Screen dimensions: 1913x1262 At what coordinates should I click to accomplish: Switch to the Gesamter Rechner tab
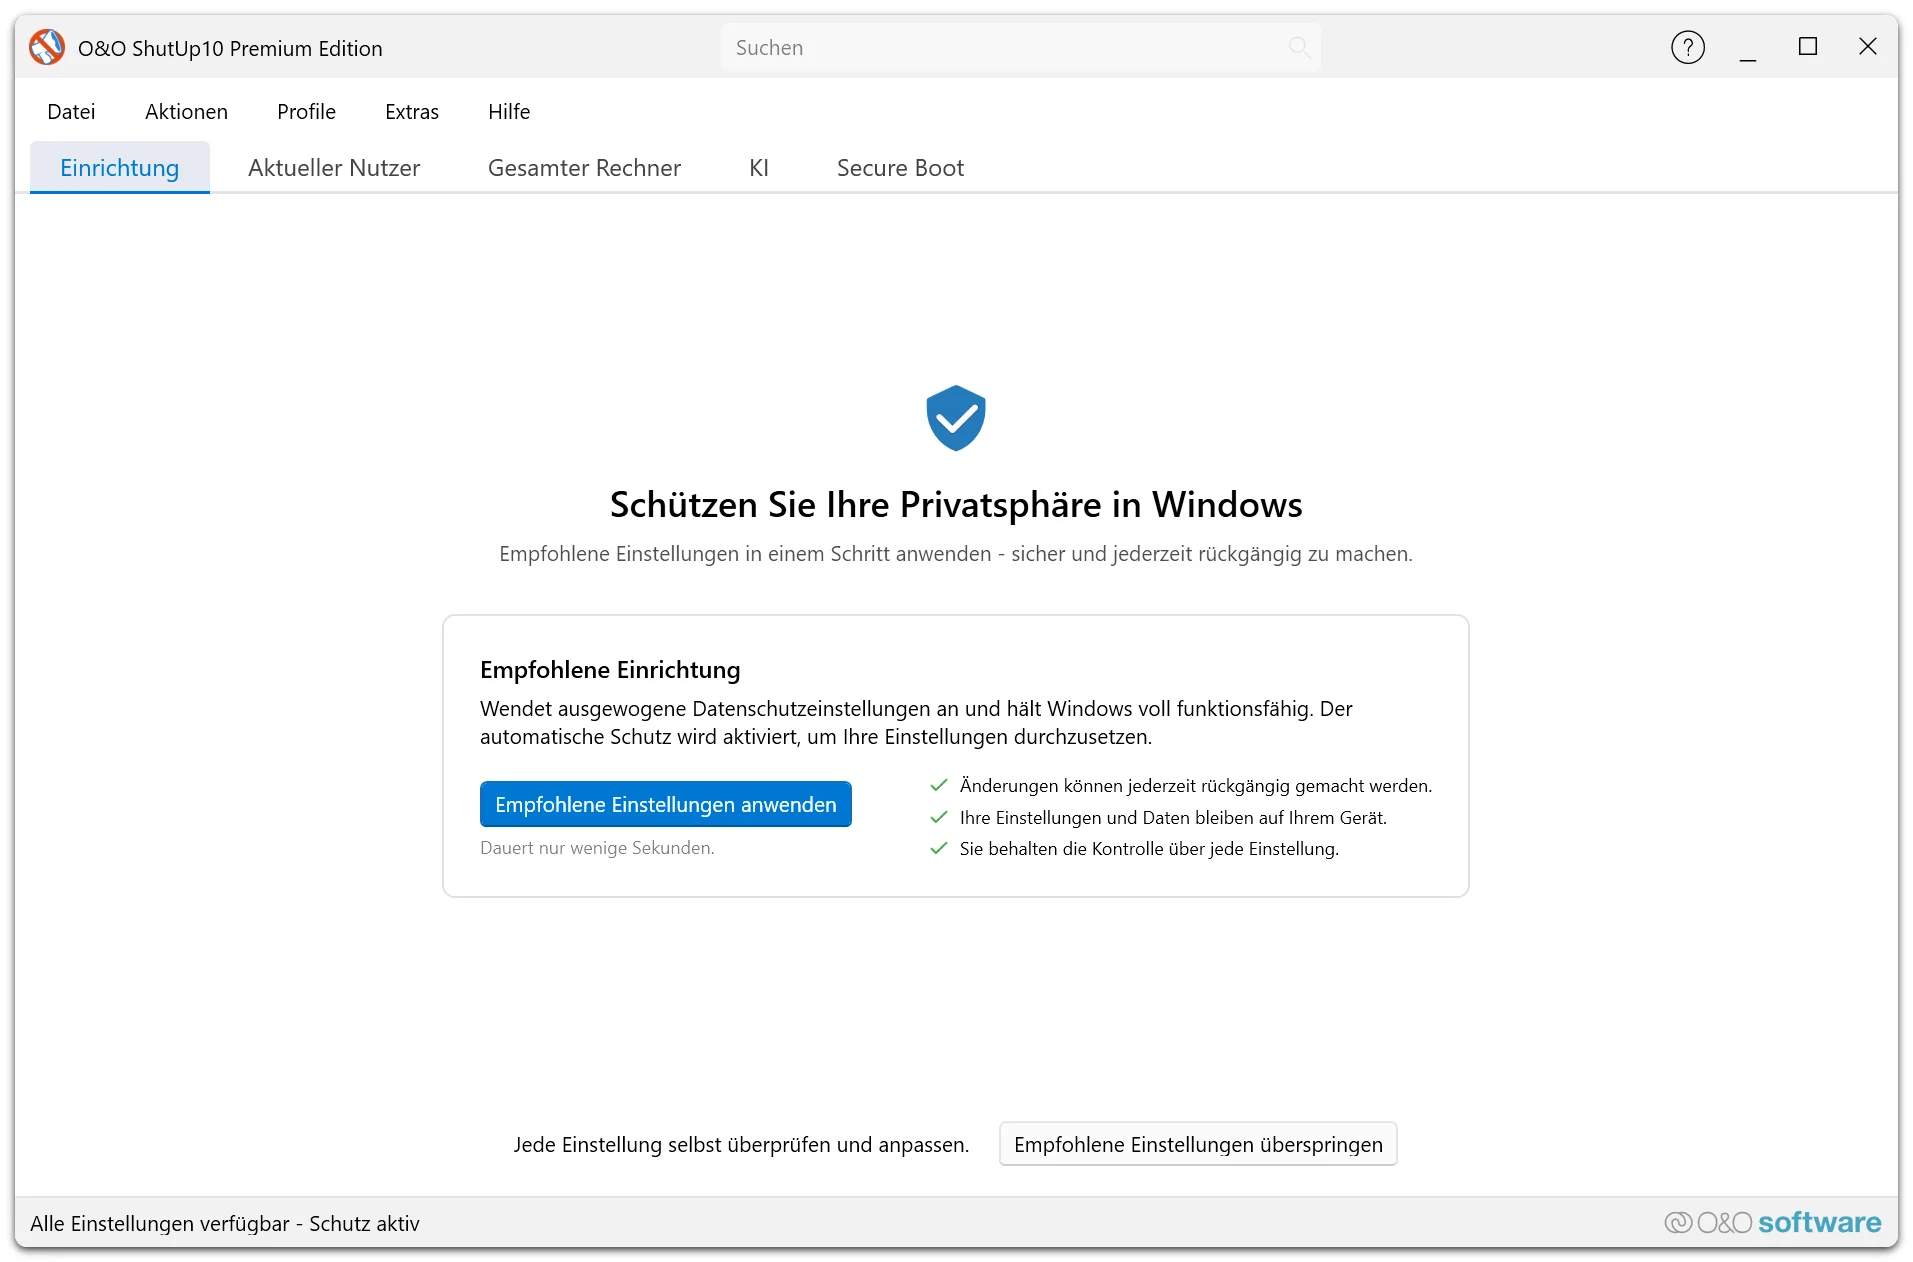point(584,167)
